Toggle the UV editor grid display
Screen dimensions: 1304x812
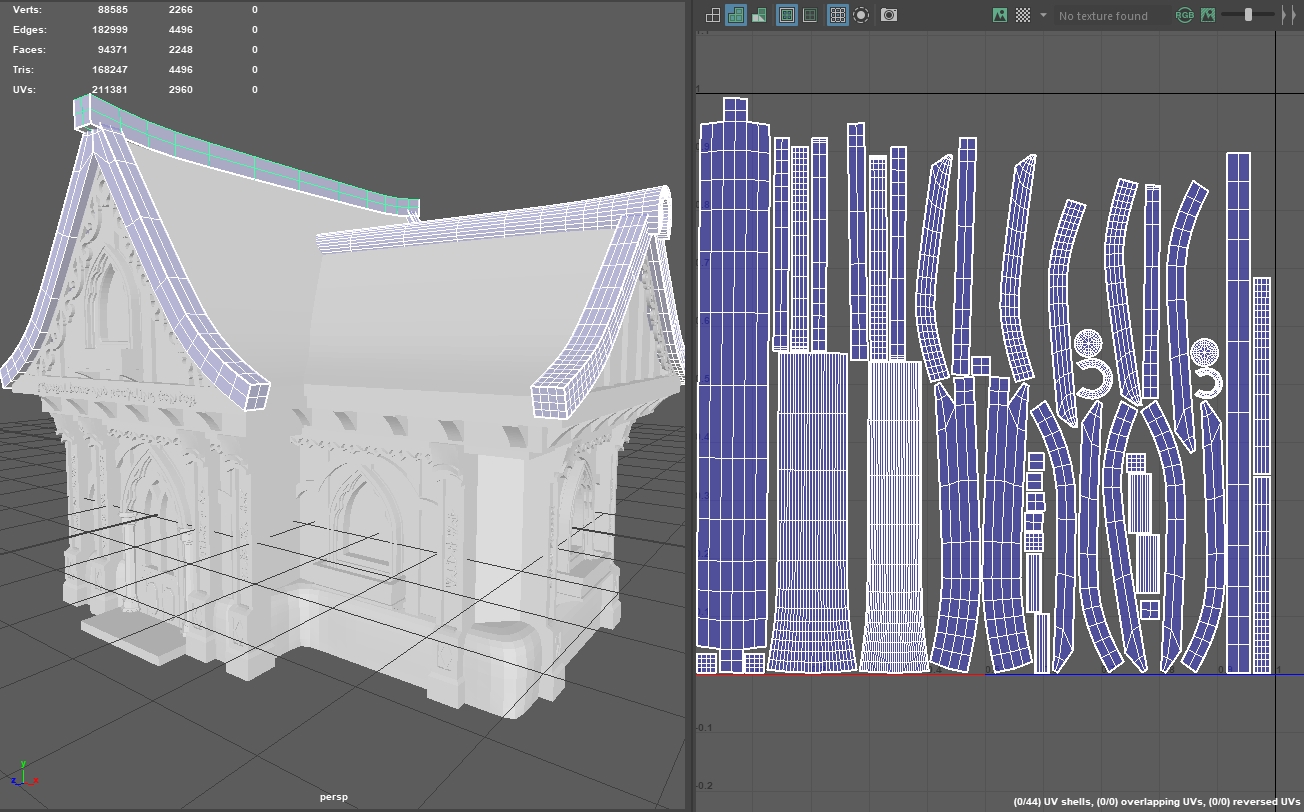click(x=838, y=15)
